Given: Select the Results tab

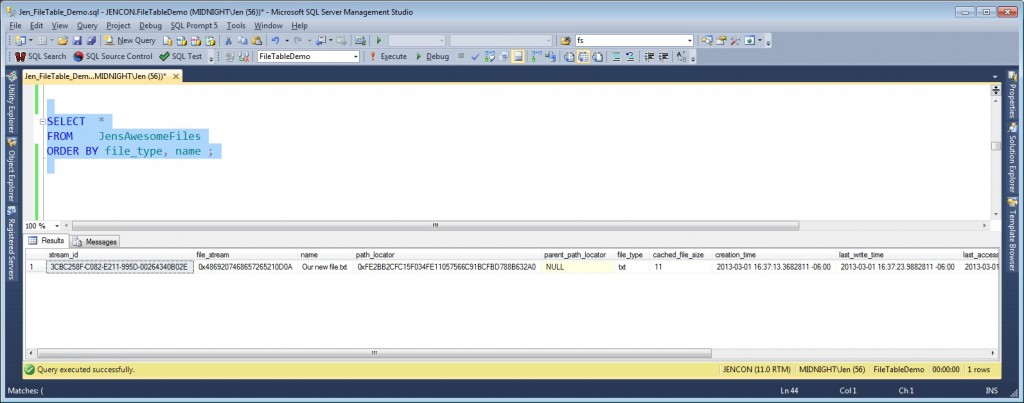Looking at the screenshot, I should pyautogui.click(x=46, y=241).
